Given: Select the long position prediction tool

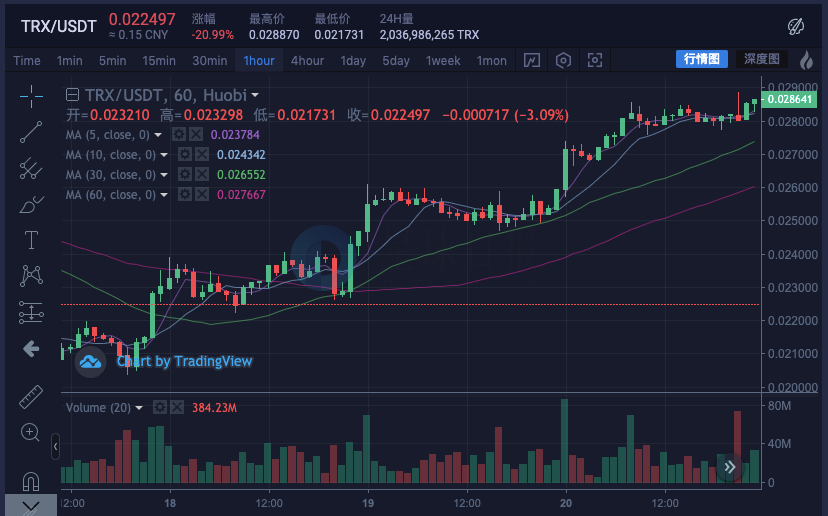Looking at the screenshot, I should (31, 312).
